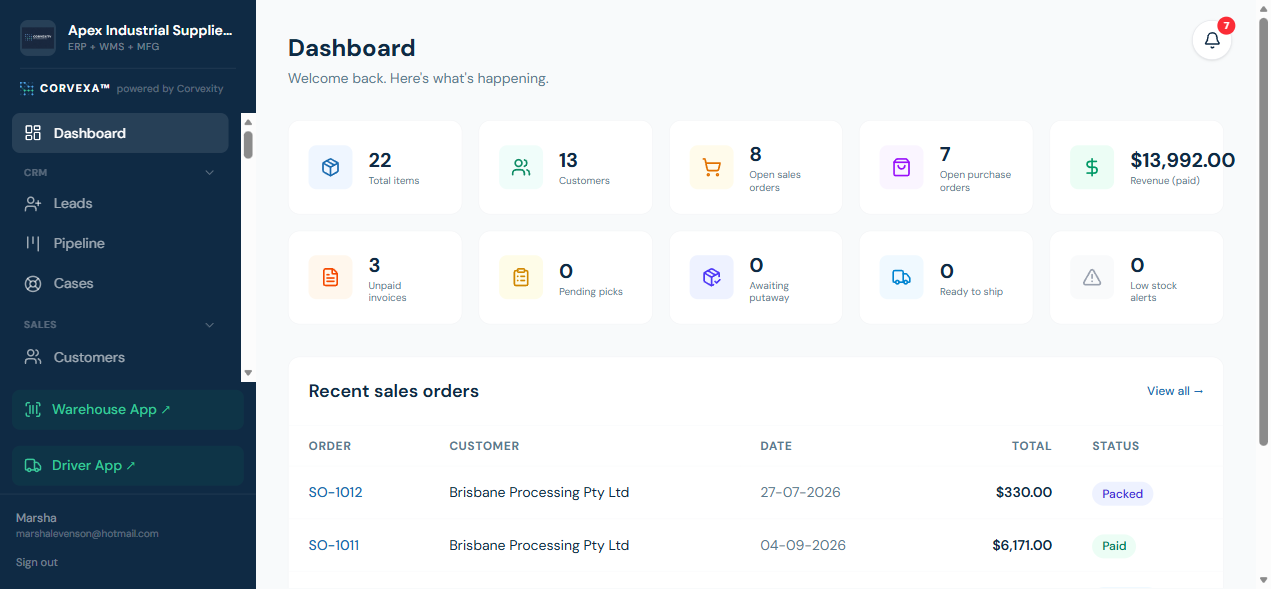1271x589 pixels.
Task: Collapse the CRM section chevron
Action: (210, 173)
